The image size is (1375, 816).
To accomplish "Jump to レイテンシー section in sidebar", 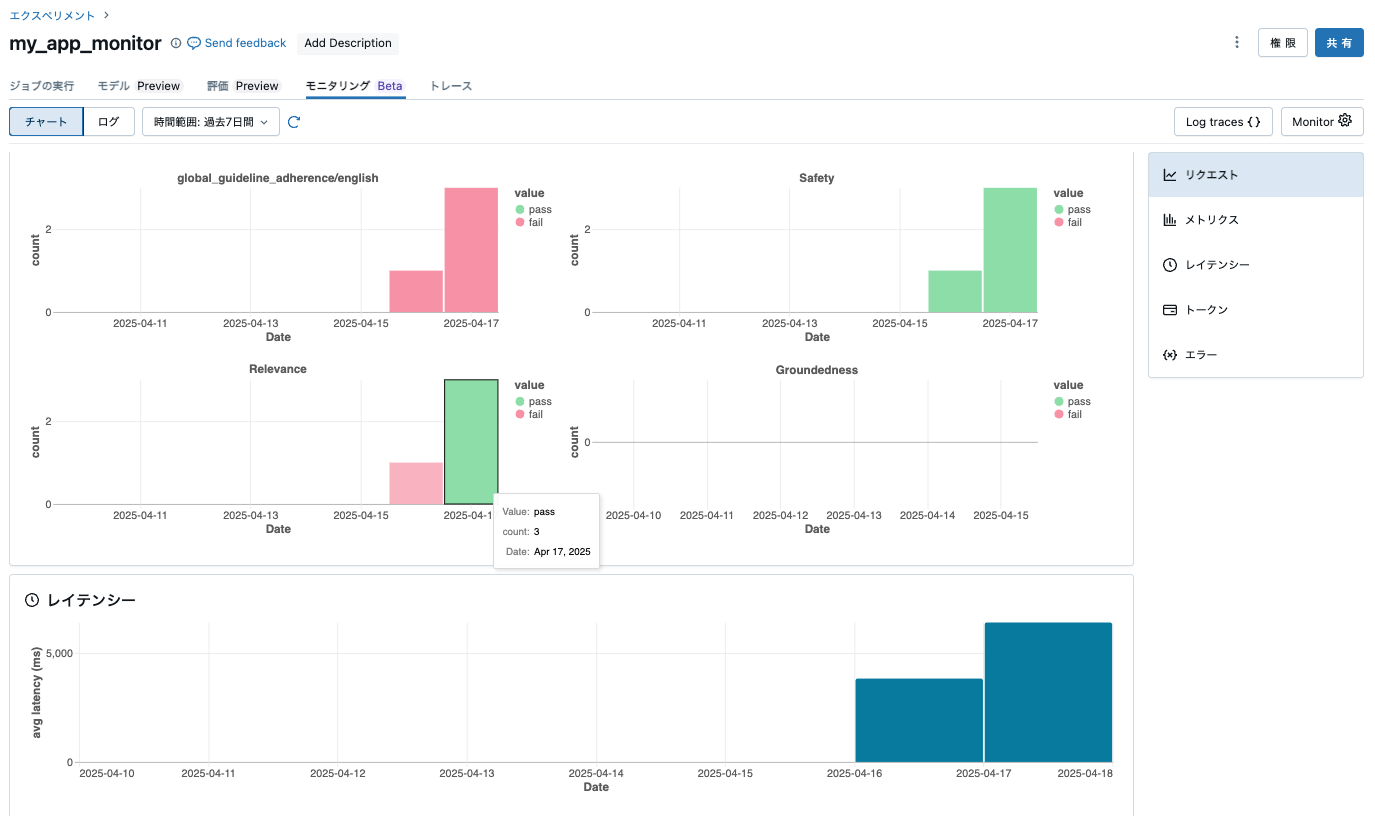I will (x=1256, y=265).
